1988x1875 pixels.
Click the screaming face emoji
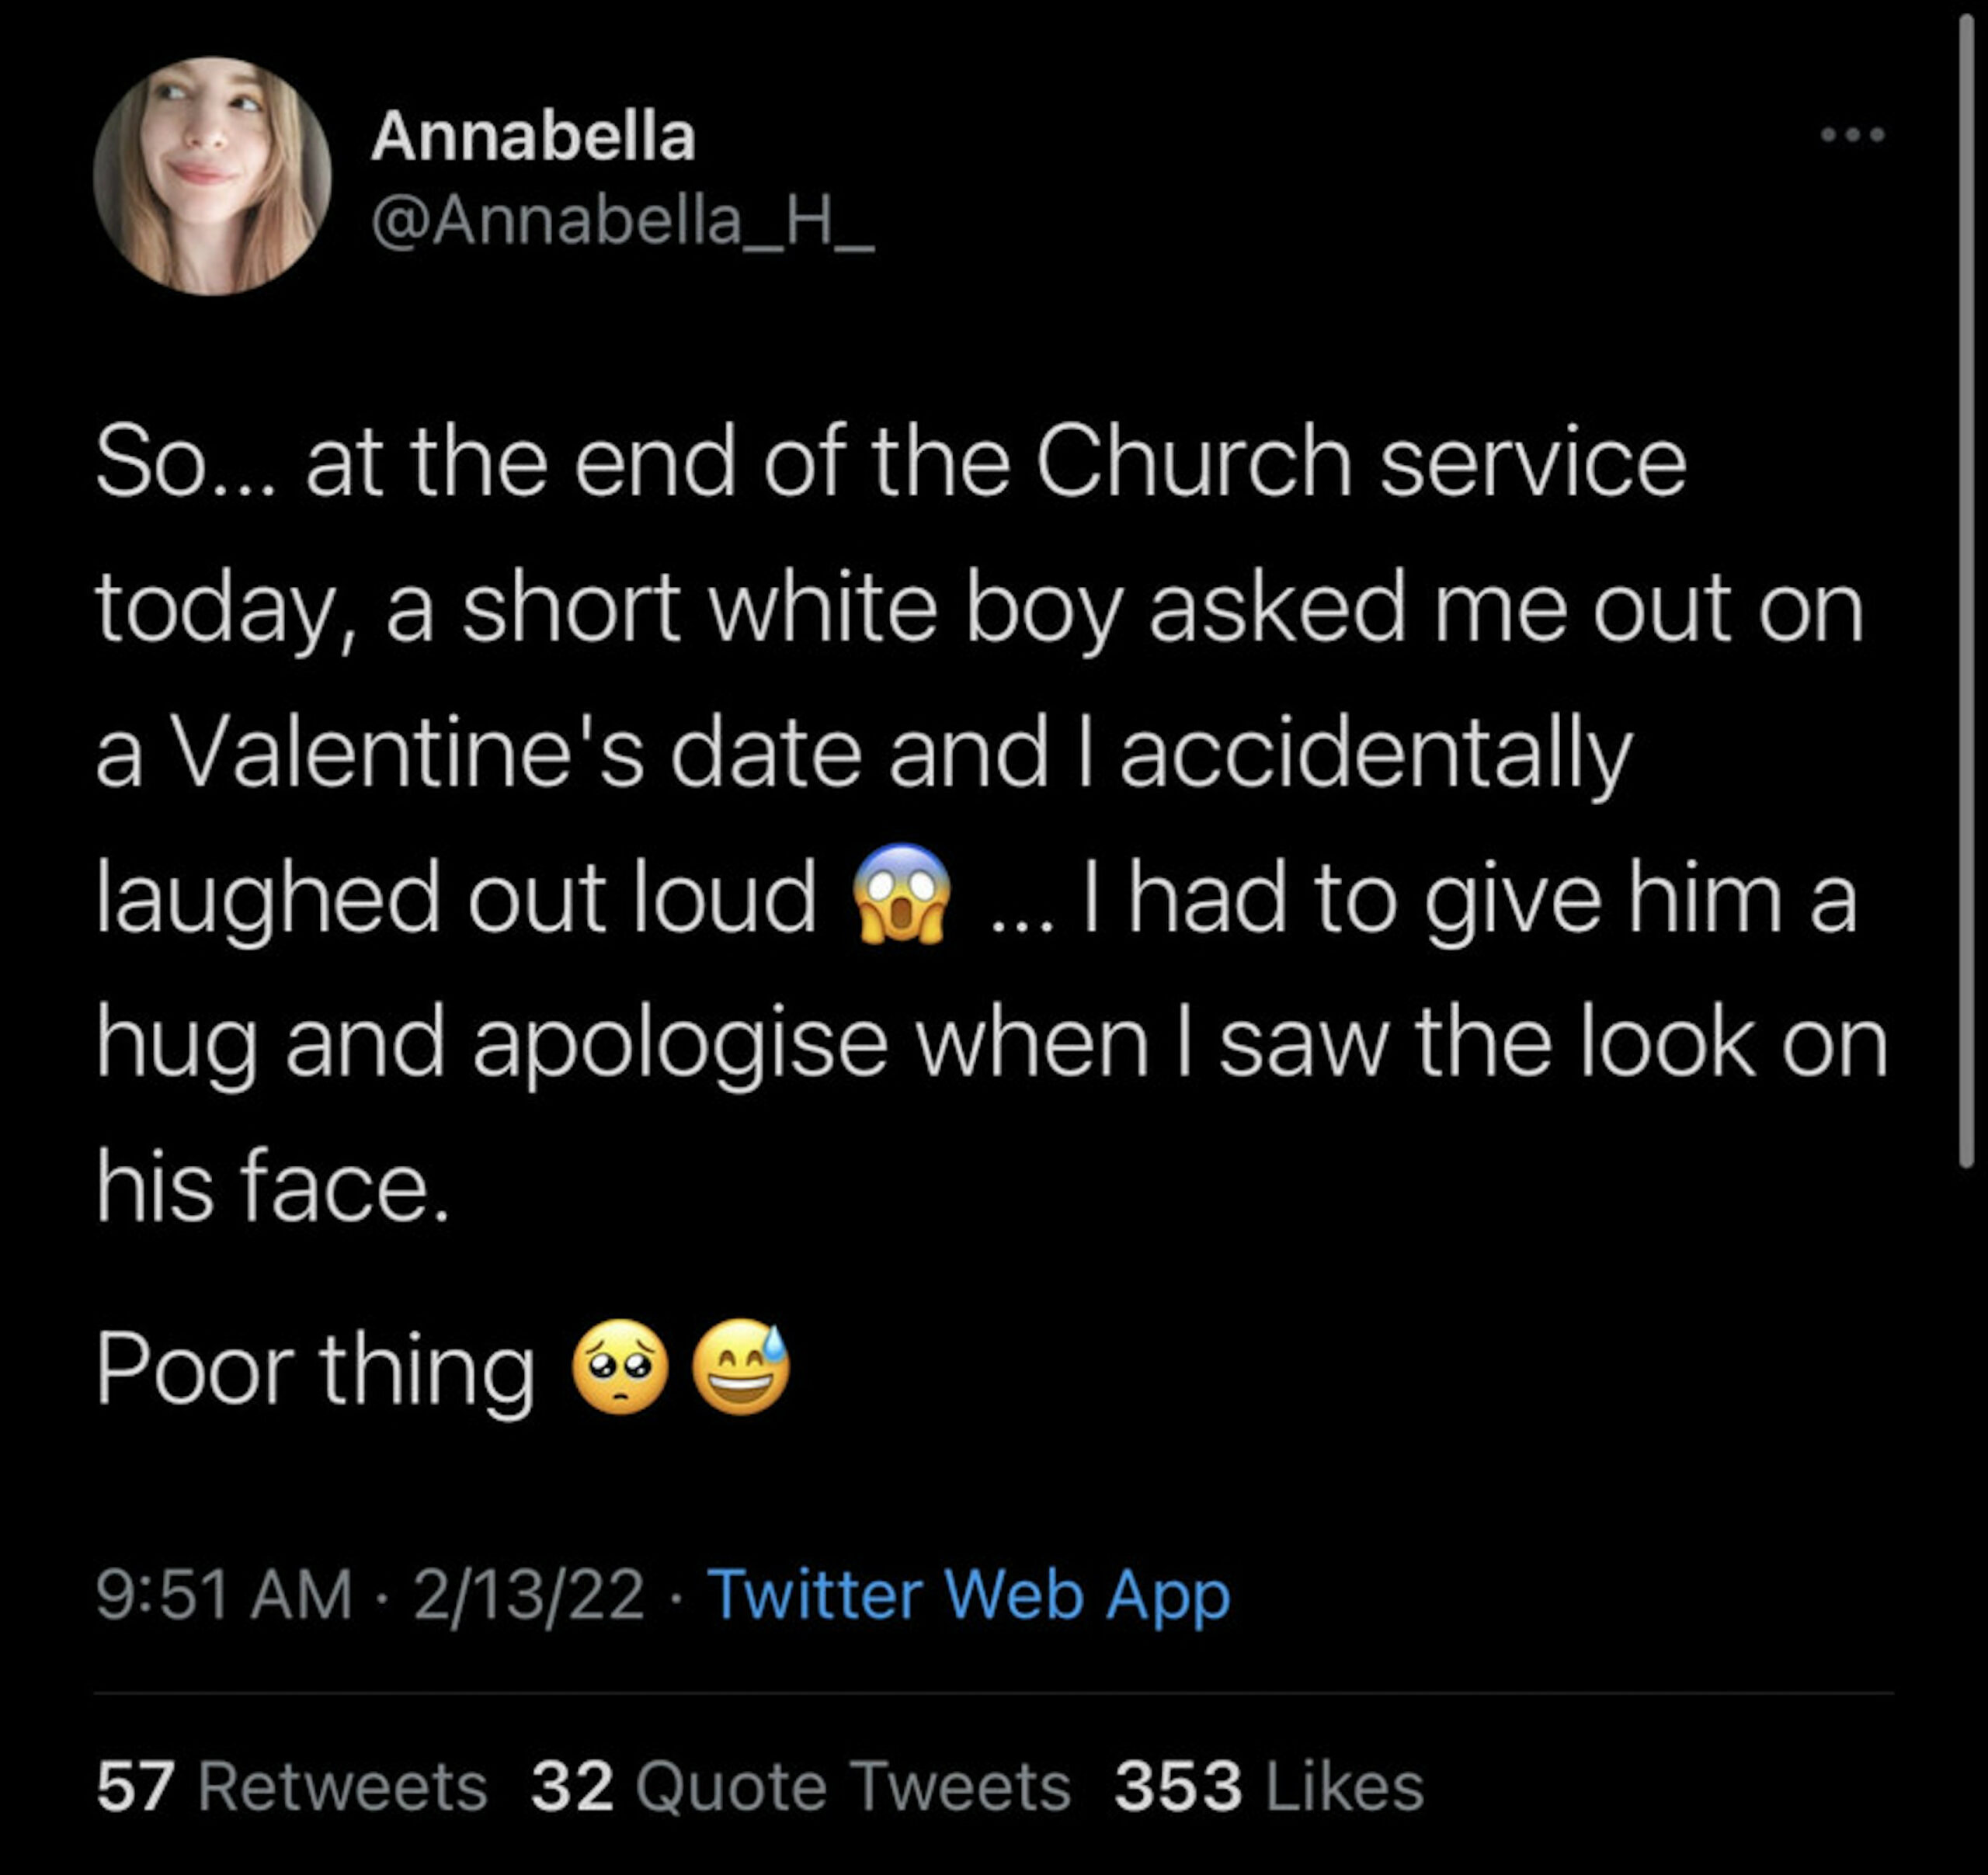click(900, 895)
